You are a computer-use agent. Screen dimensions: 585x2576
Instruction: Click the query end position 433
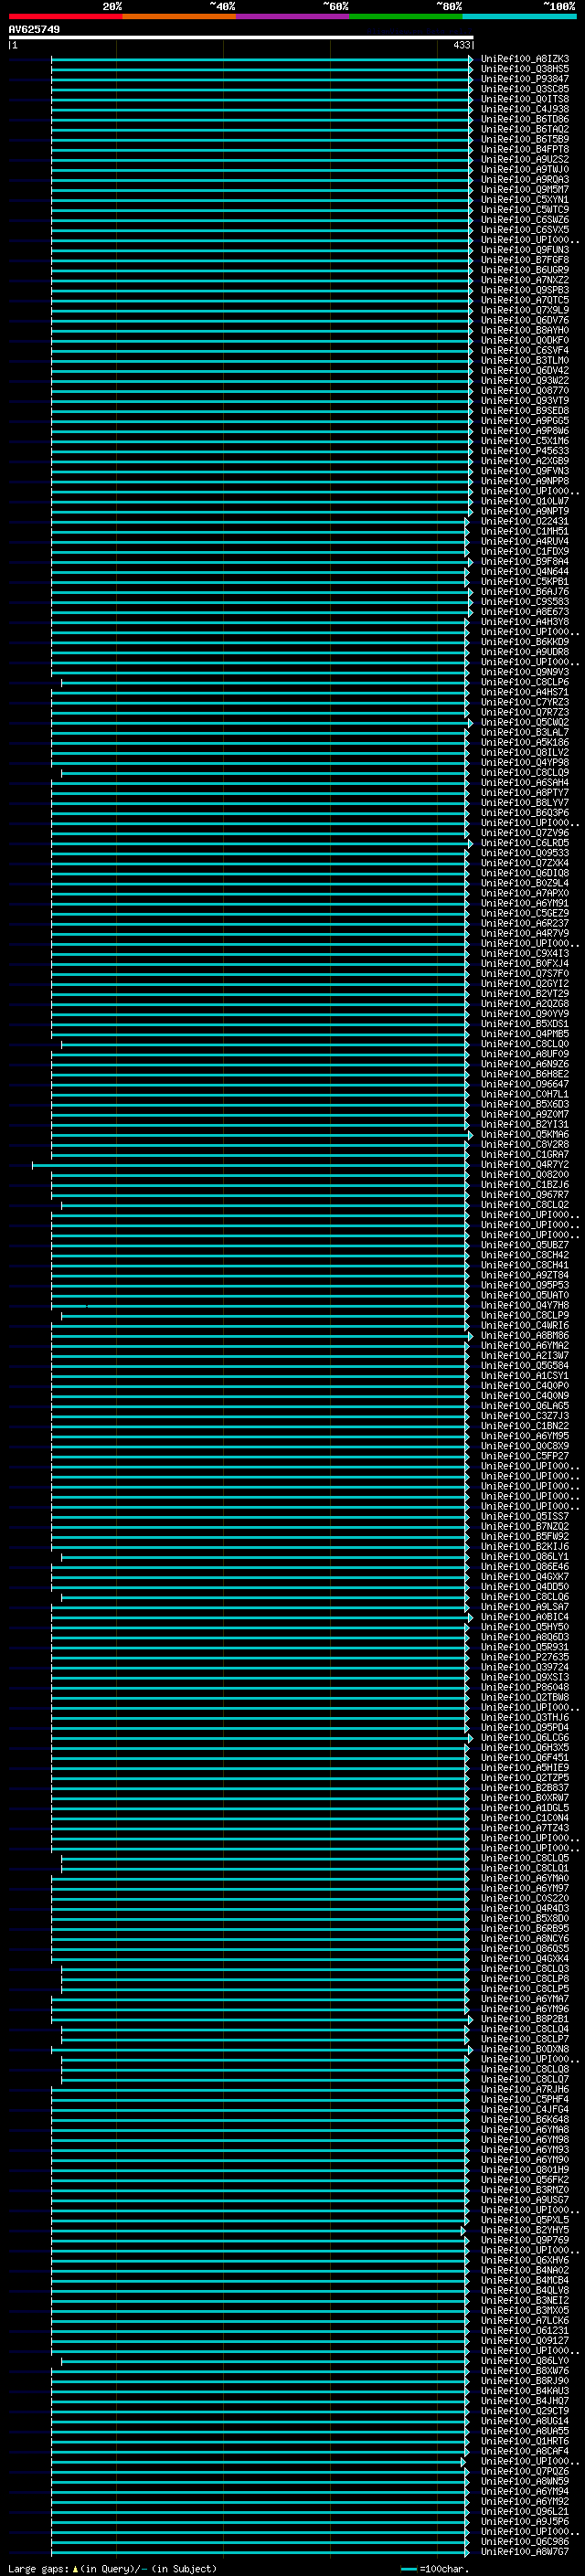tap(461, 45)
